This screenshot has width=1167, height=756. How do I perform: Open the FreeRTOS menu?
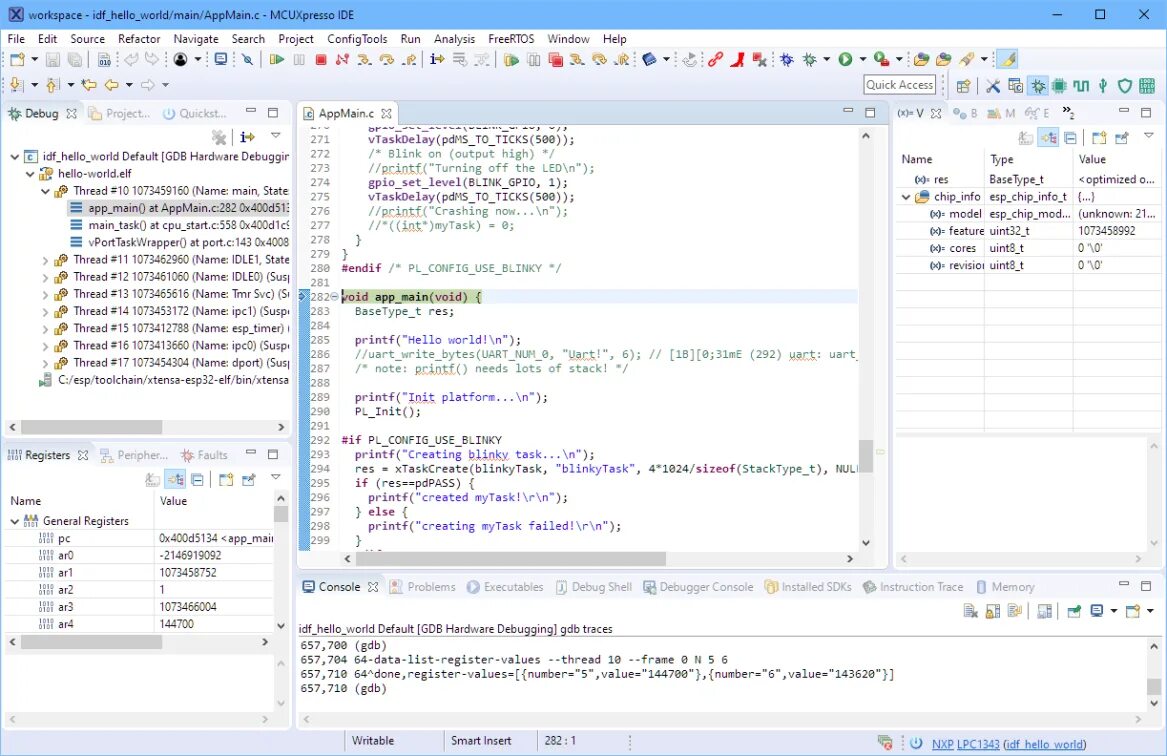click(x=511, y=39)
